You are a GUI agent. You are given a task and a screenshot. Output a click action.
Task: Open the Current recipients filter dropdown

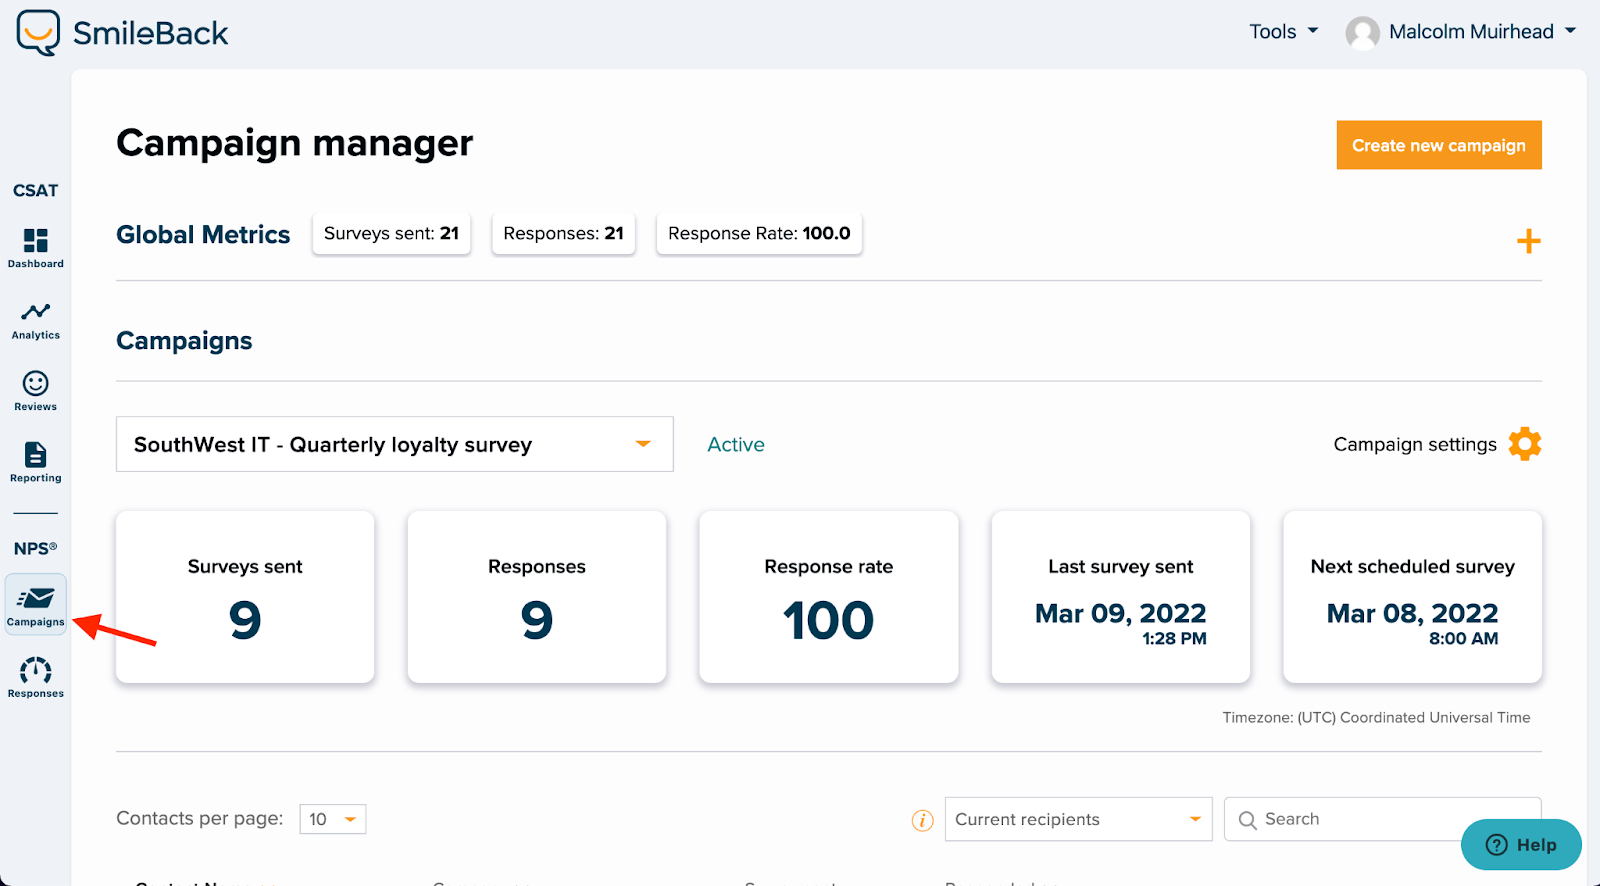point(1078,819)
